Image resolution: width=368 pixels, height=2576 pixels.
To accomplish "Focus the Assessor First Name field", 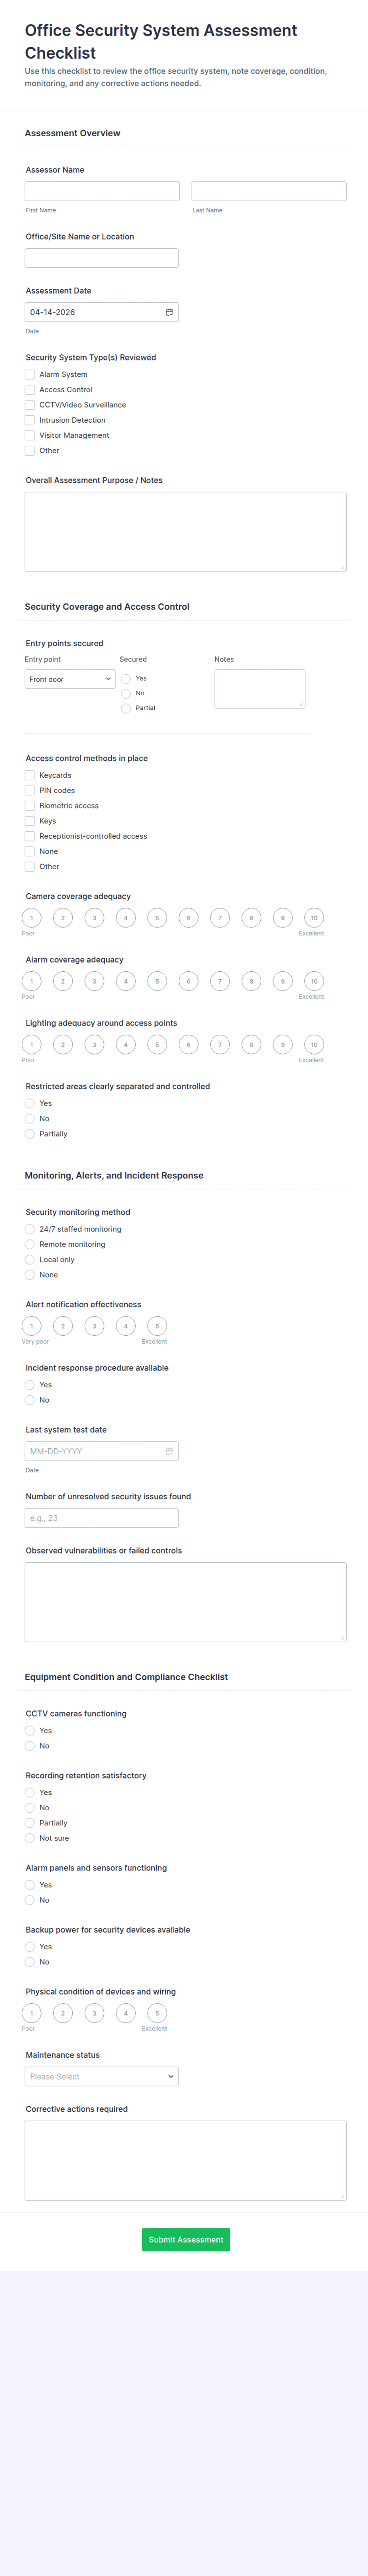I will pyautogui.click(x=102, y=191).
